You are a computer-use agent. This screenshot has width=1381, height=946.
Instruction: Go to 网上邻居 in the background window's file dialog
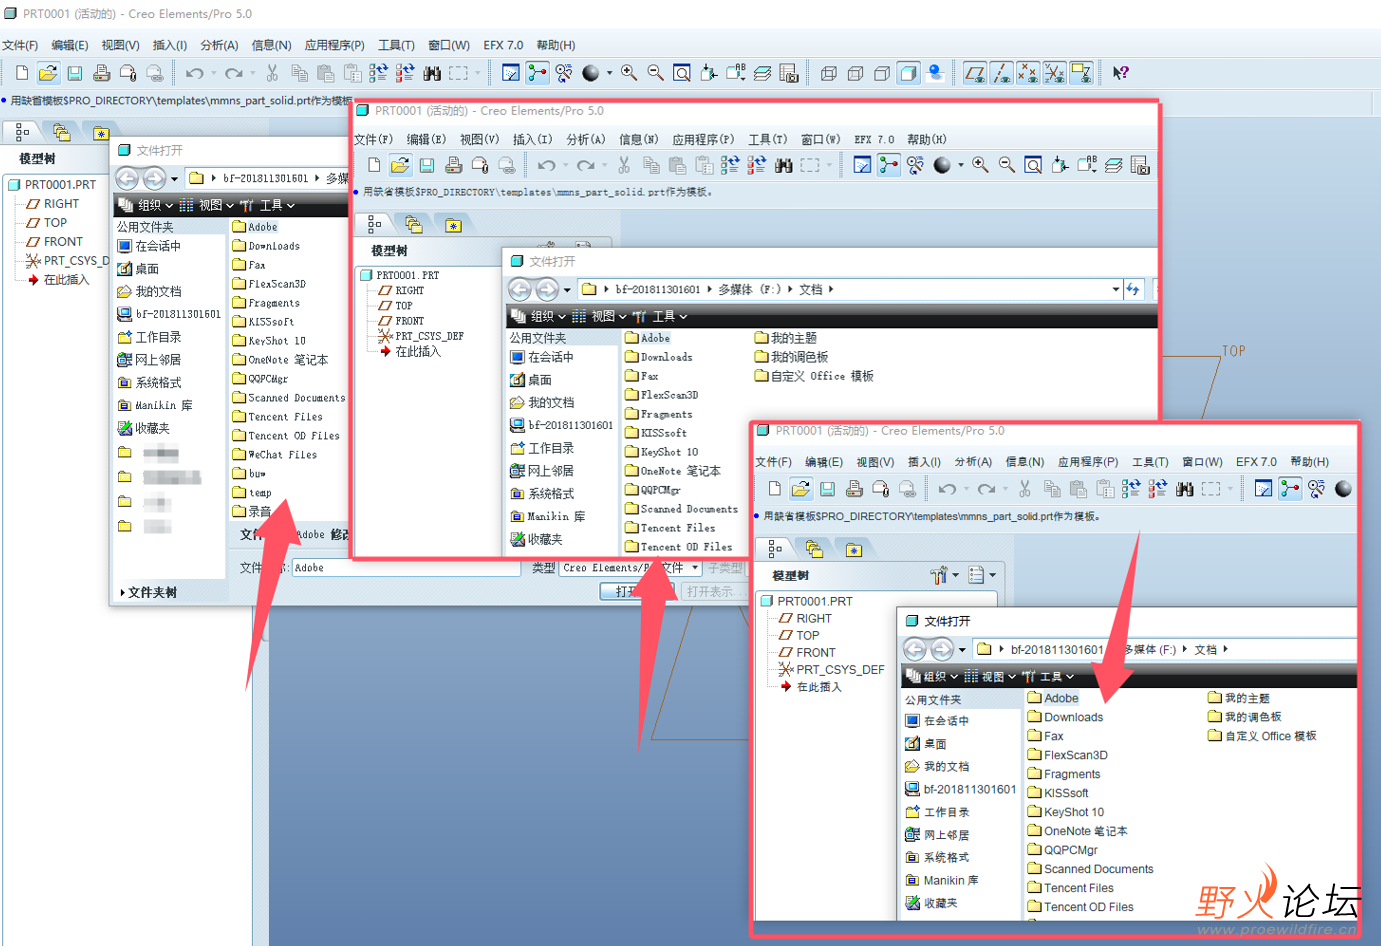149,360
